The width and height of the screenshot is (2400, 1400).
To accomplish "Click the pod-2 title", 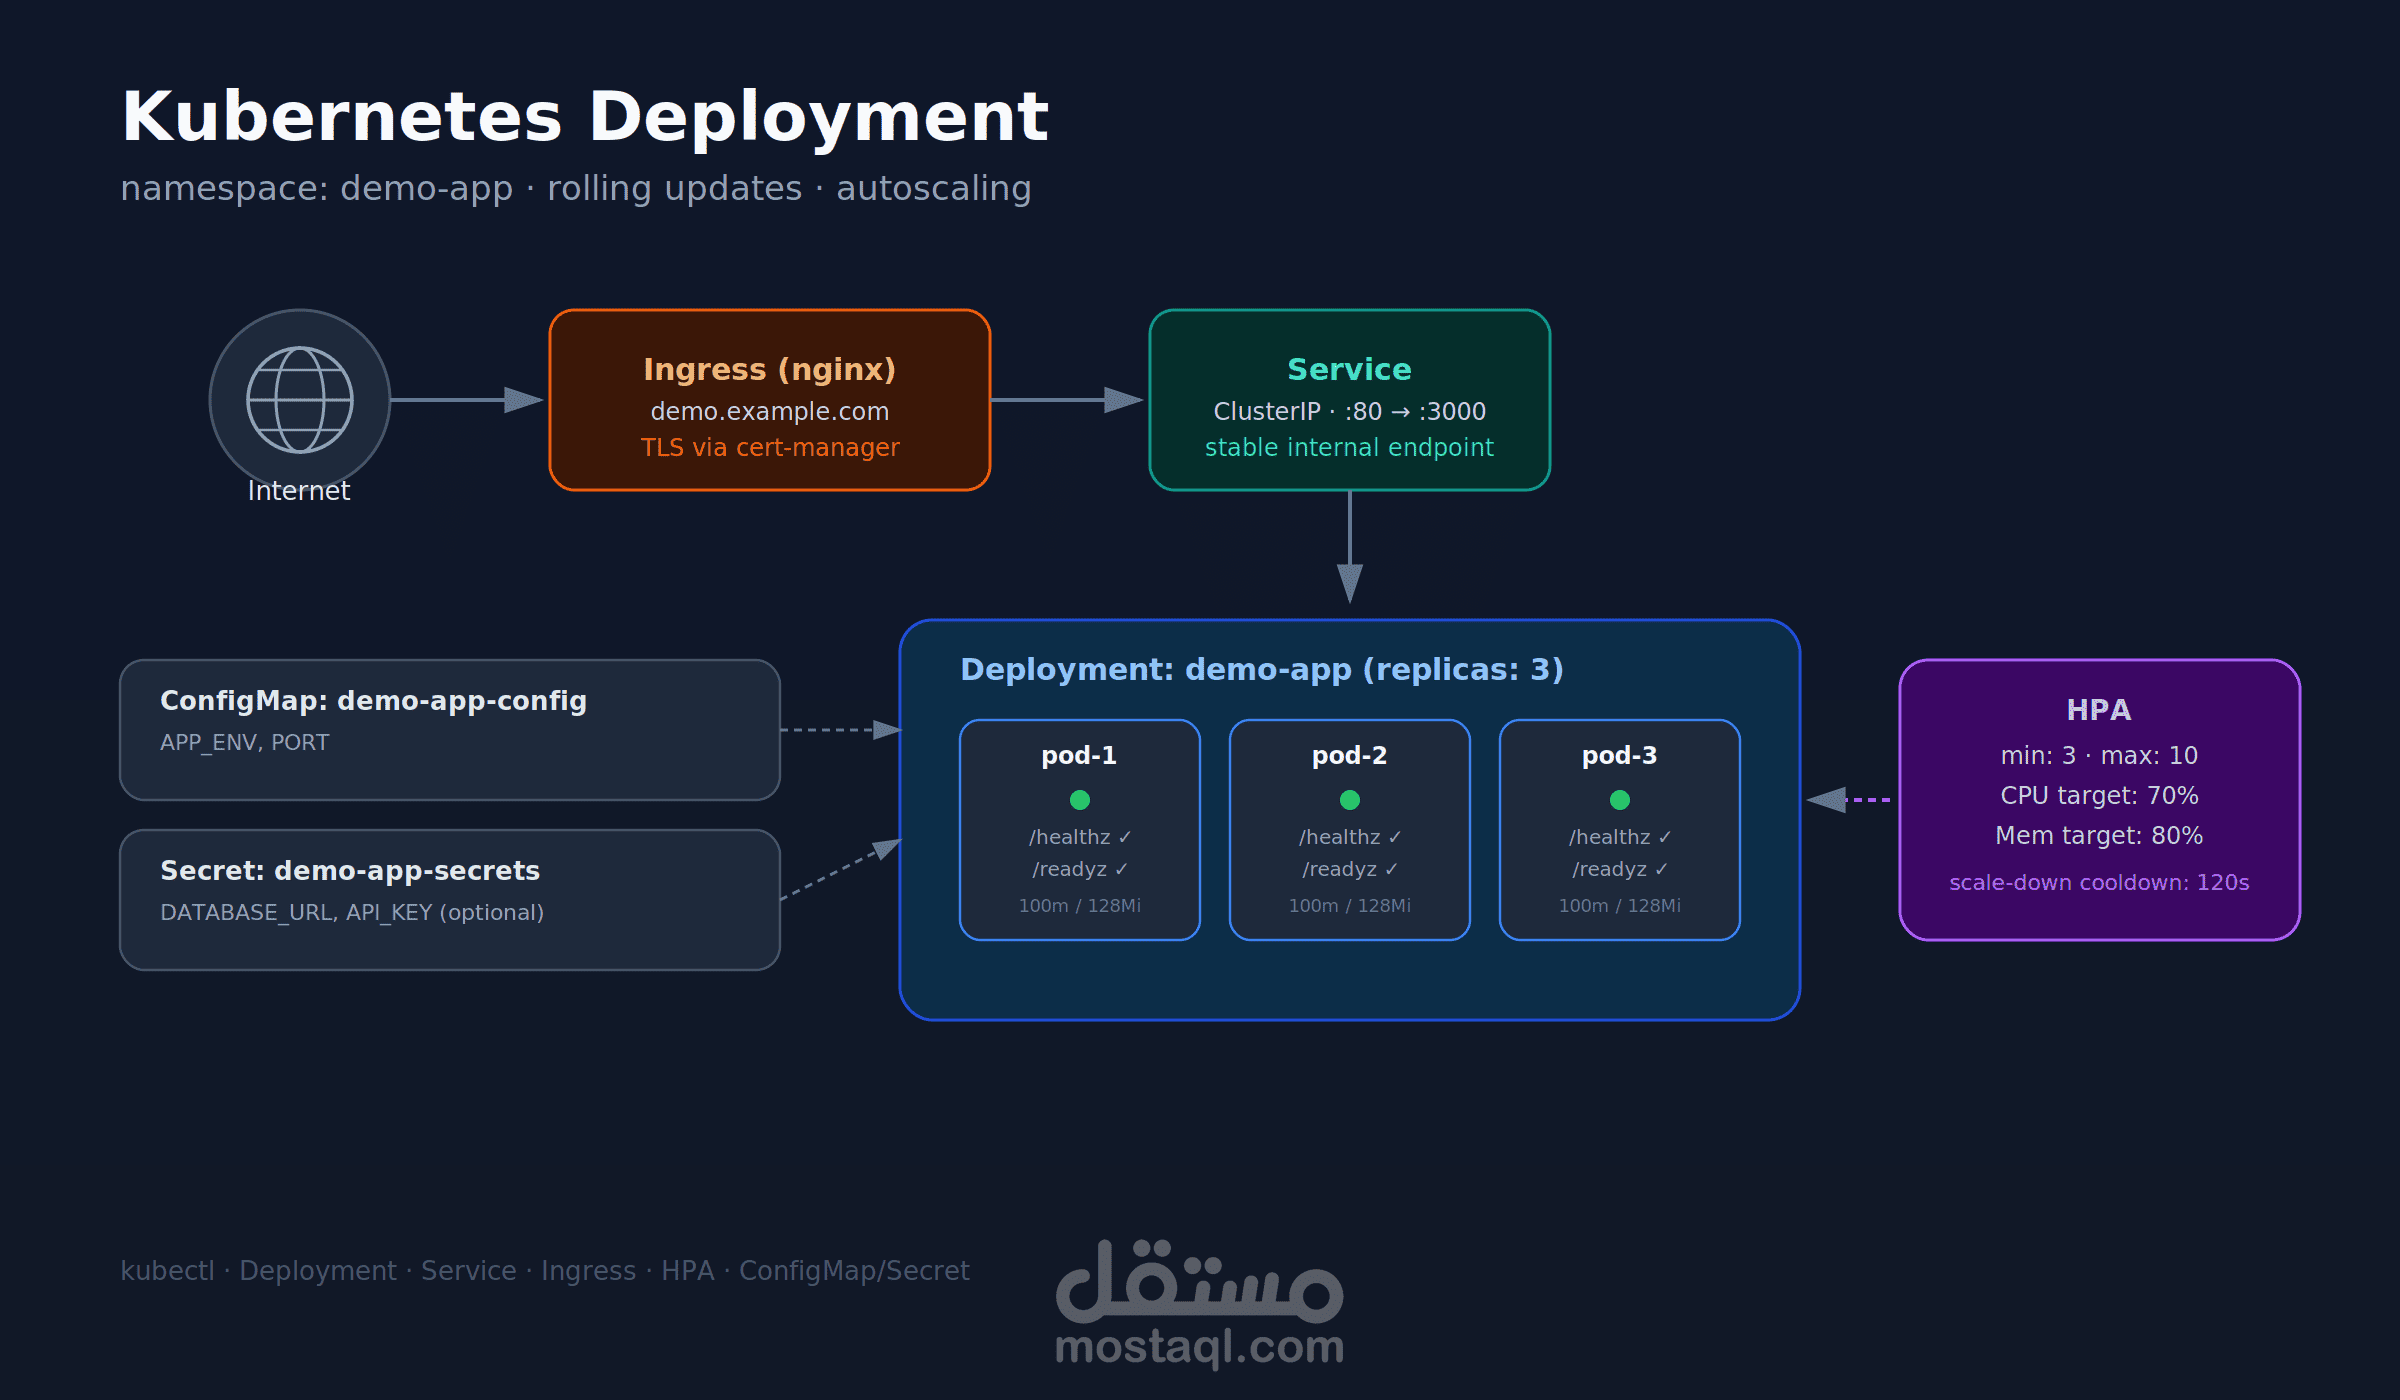I will click(1350, 756).
